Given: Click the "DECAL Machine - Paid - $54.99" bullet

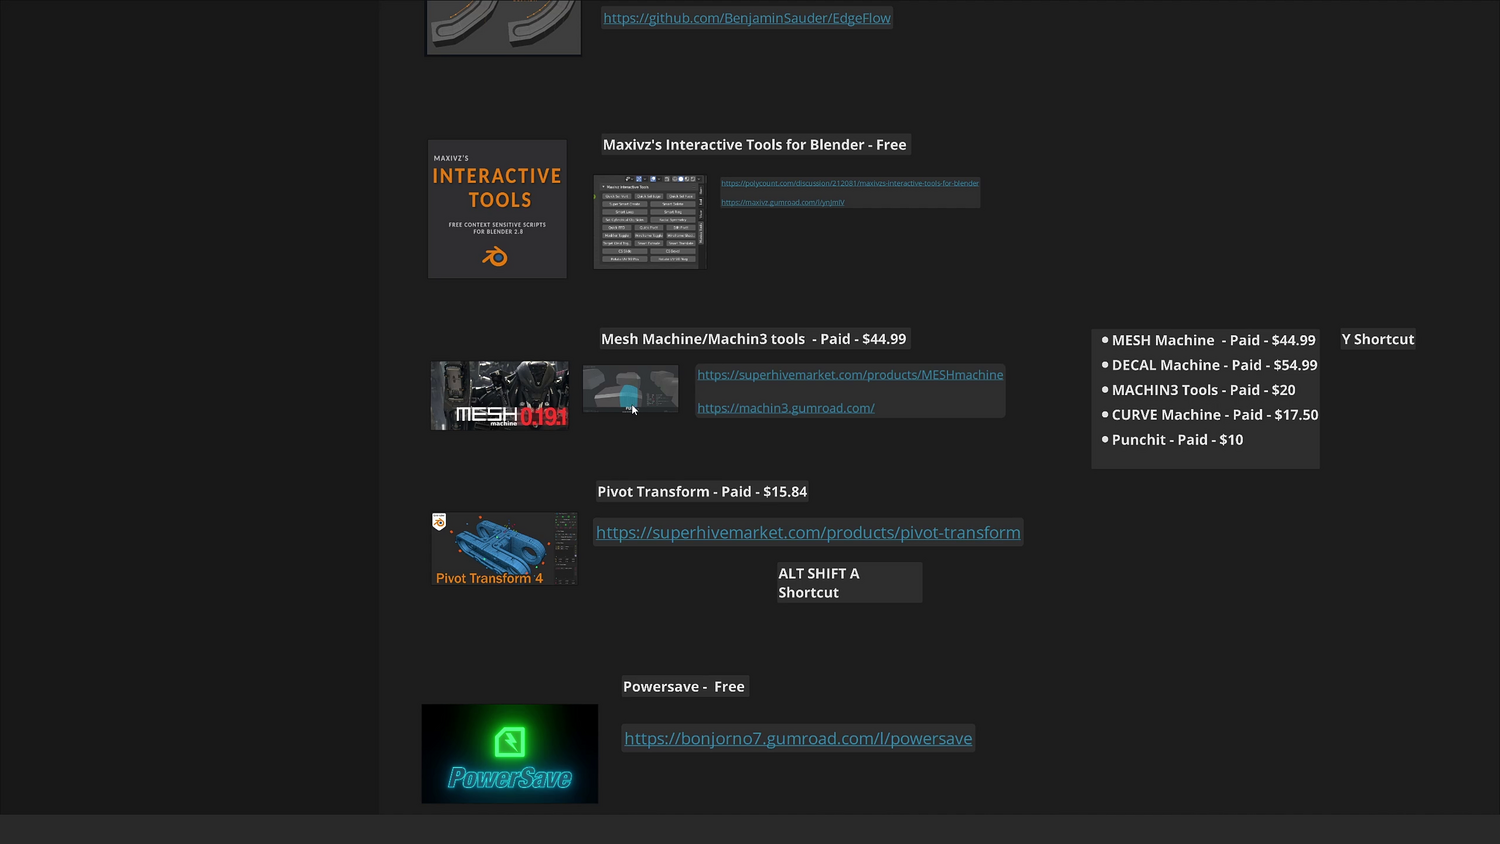Looking at the screenshot, I should (x=1209, y=365).
